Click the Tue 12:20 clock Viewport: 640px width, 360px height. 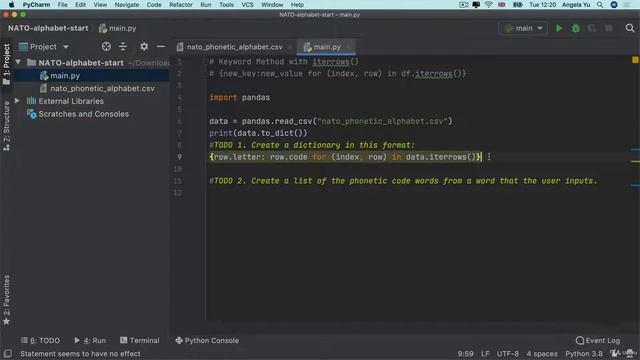[542, 5]
